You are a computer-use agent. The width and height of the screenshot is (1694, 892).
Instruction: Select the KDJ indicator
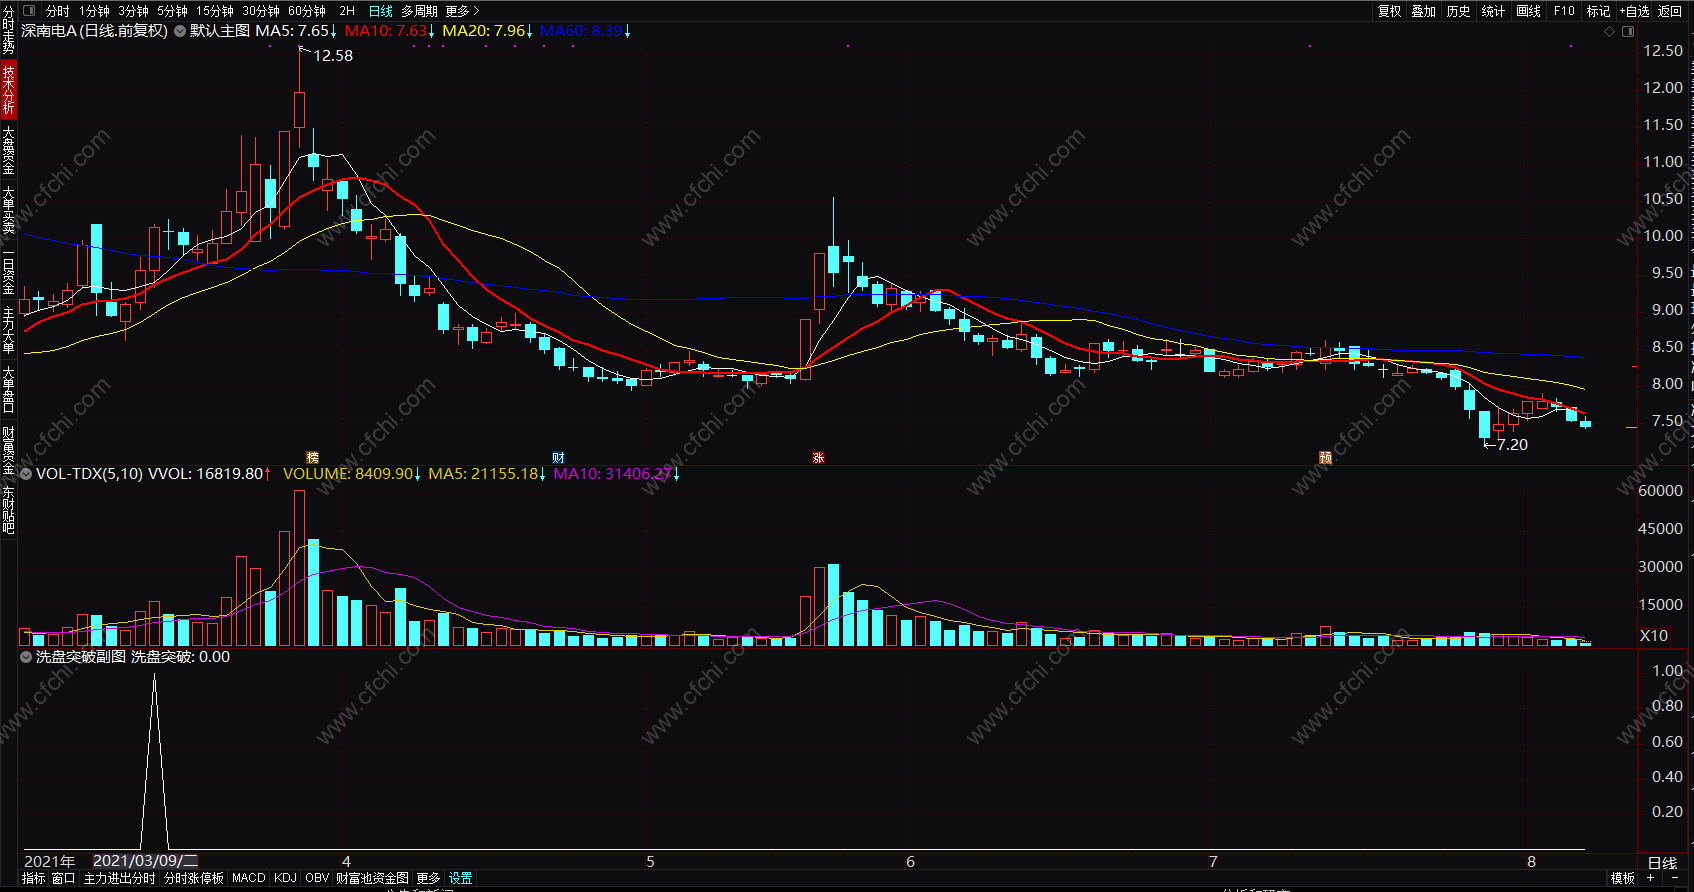pos(285,878)
